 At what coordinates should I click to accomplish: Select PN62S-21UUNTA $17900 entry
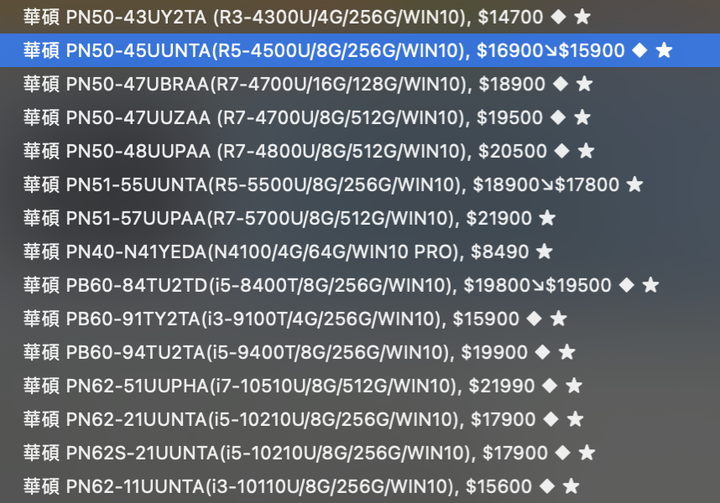click(360, 453)
